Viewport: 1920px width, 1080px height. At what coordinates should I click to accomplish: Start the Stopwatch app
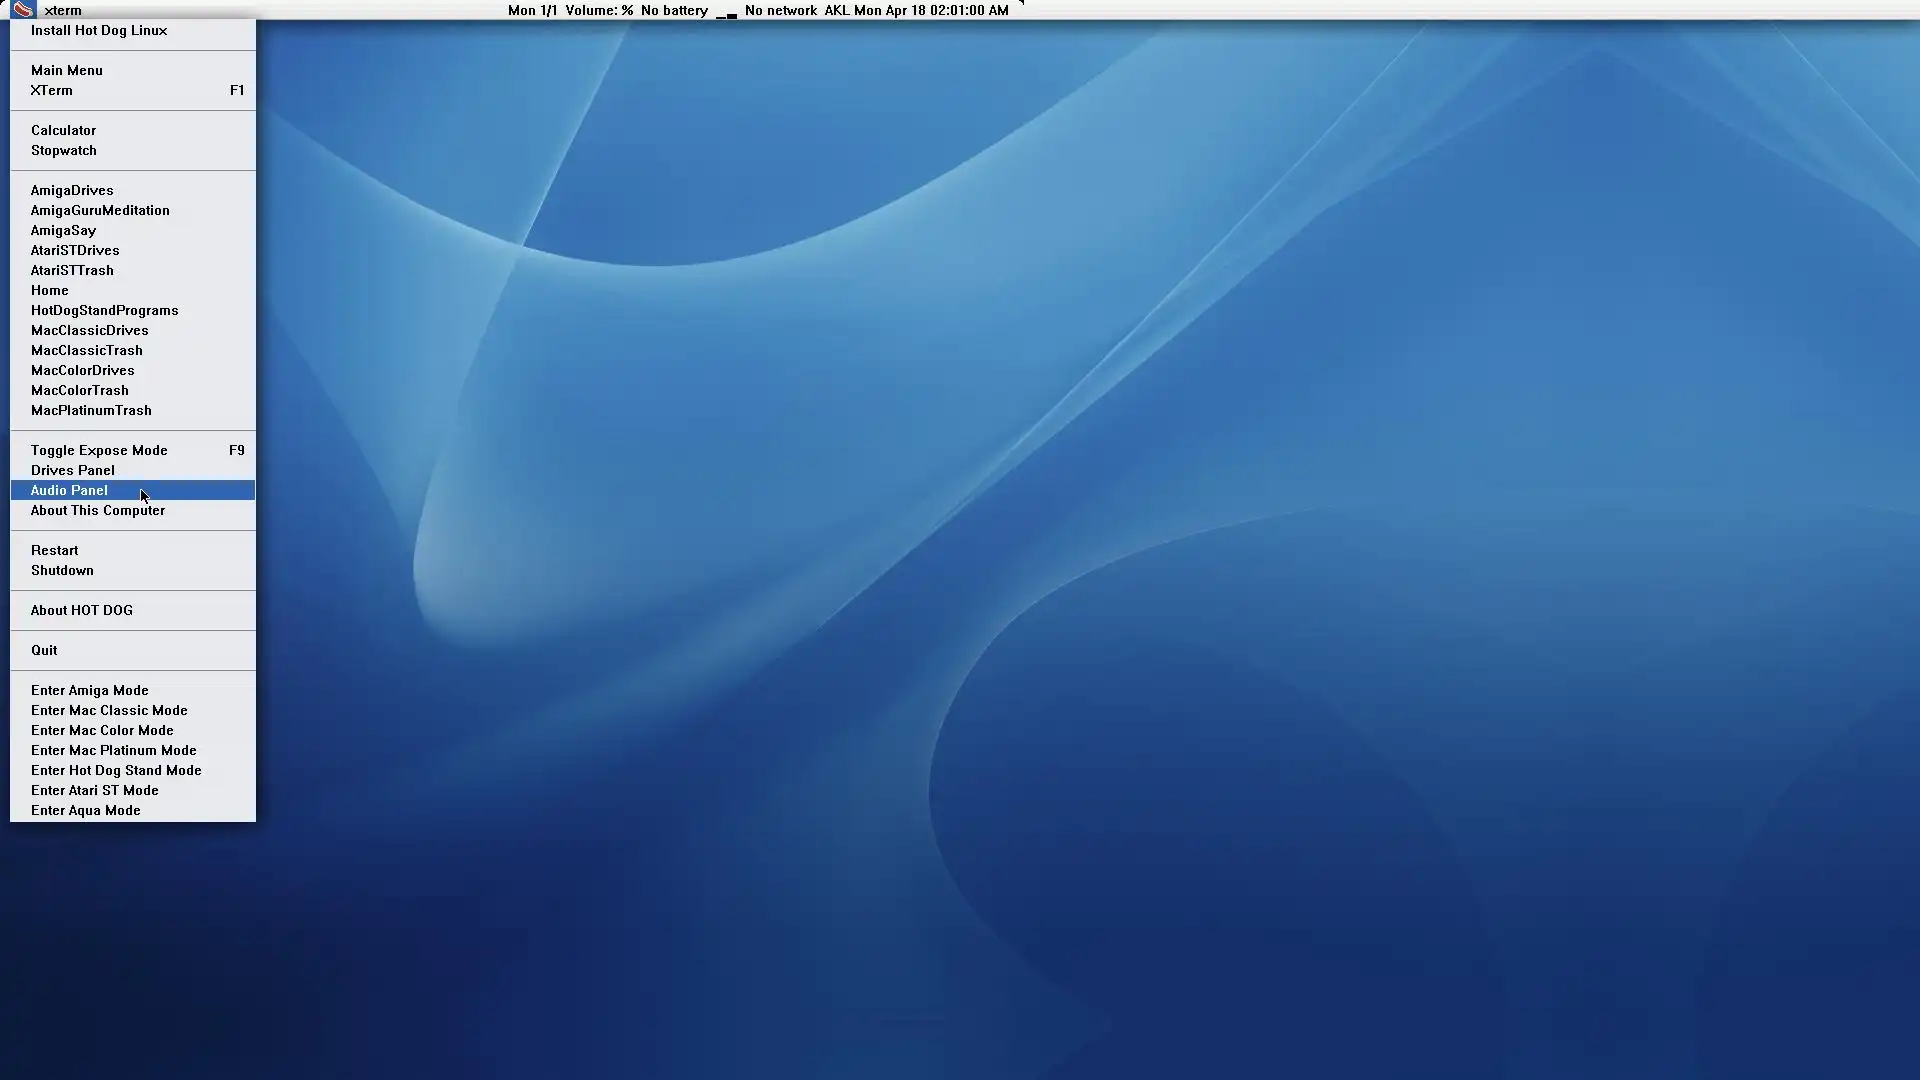(x=64, y=150)
